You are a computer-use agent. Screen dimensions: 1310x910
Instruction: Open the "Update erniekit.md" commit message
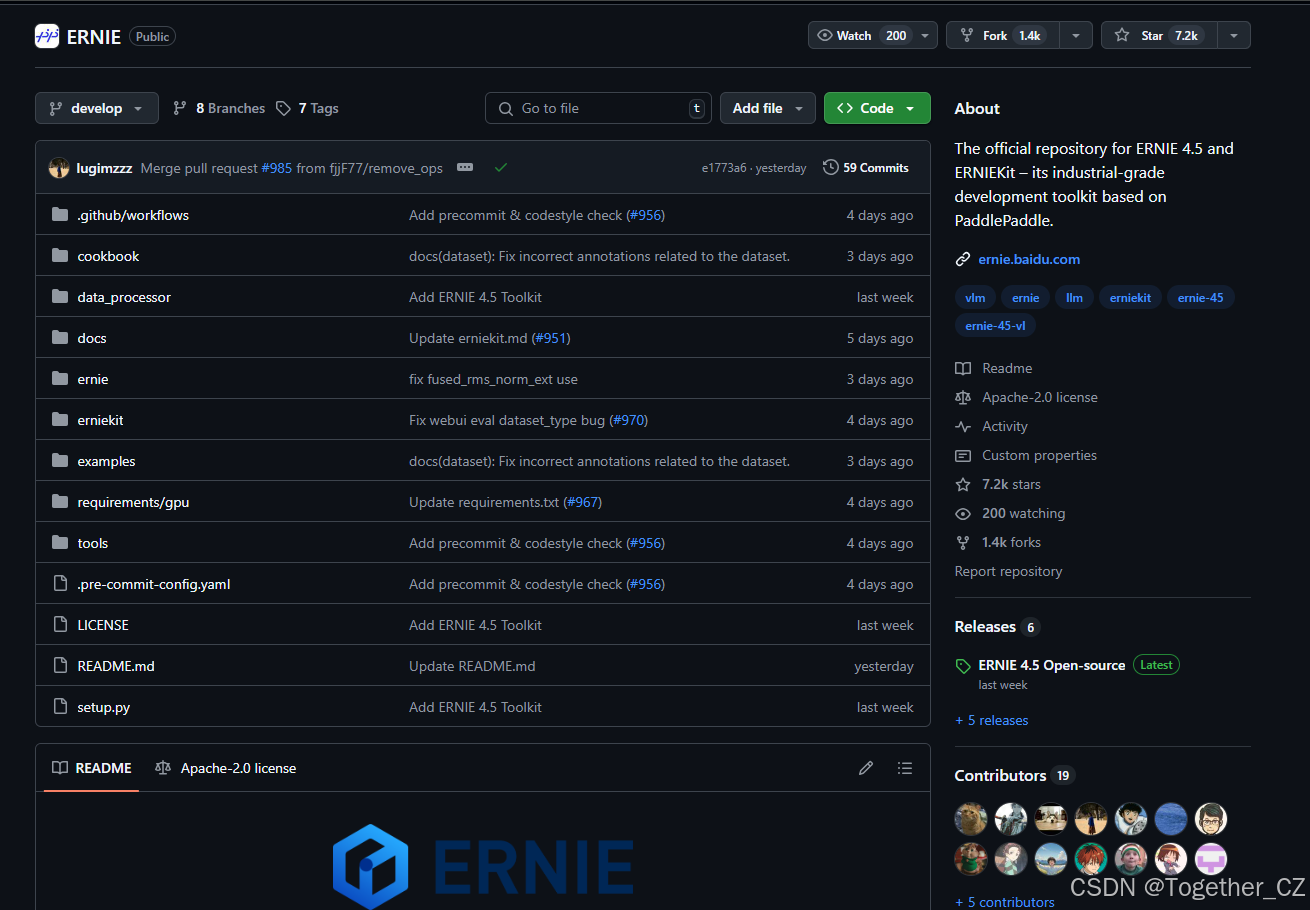468,338
